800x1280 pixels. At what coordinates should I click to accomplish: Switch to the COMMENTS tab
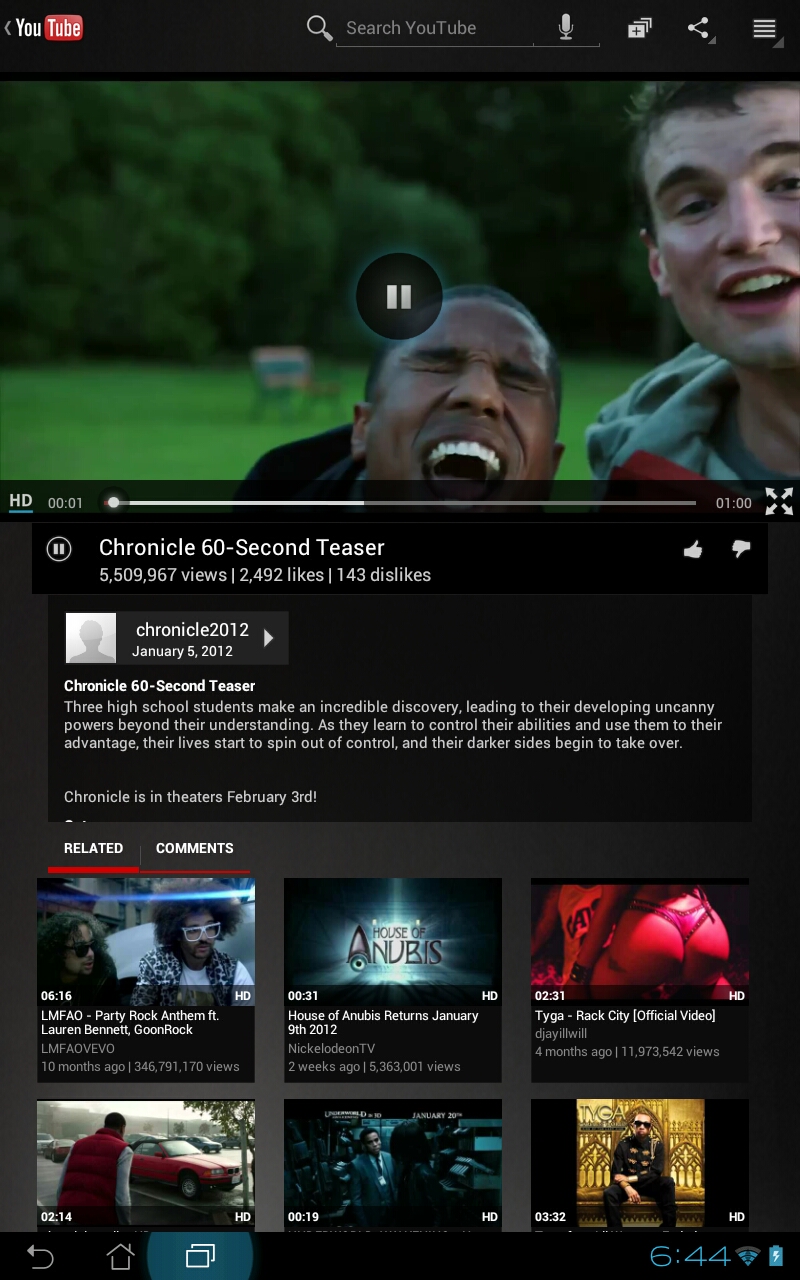pos(194,848)
